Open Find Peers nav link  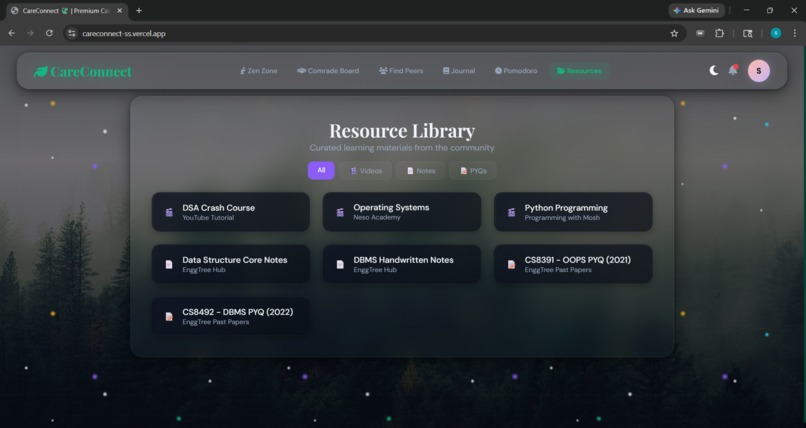[401, 71]
